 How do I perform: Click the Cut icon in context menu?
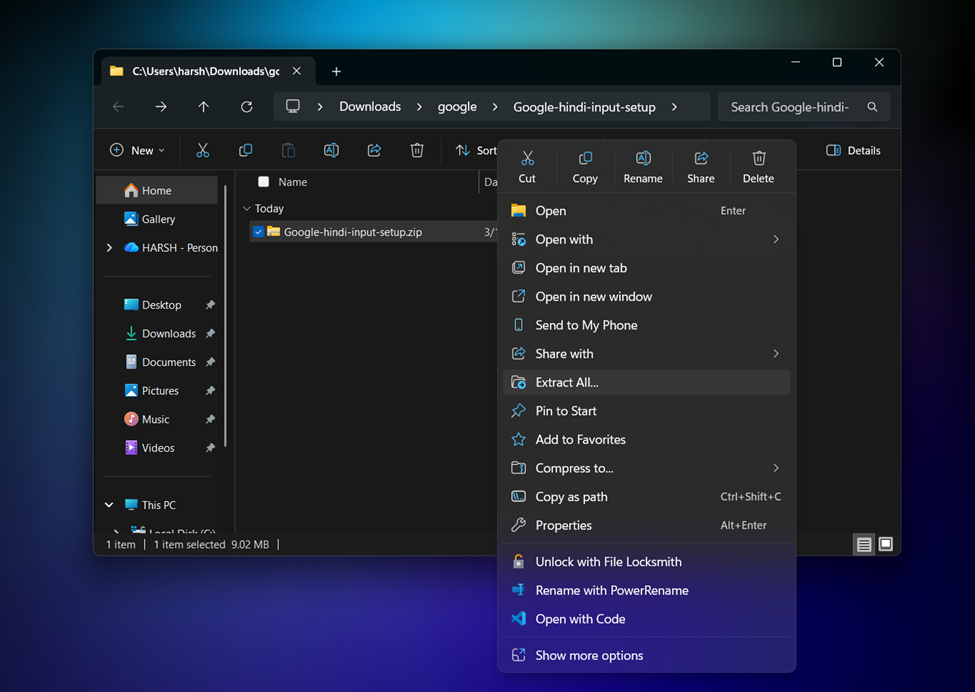coord(527,159)
